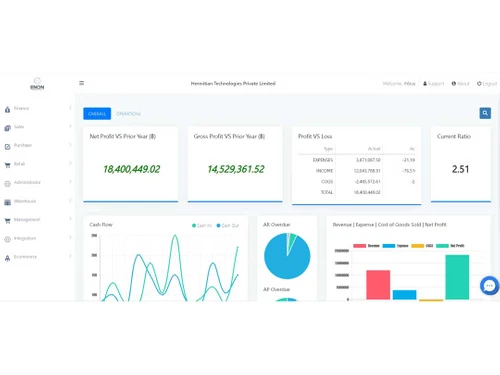The width and height of the screenshot is (500, 375).
Task: Click the gross profit value 14,529,361.52
Action: click(x=236, y=169)
